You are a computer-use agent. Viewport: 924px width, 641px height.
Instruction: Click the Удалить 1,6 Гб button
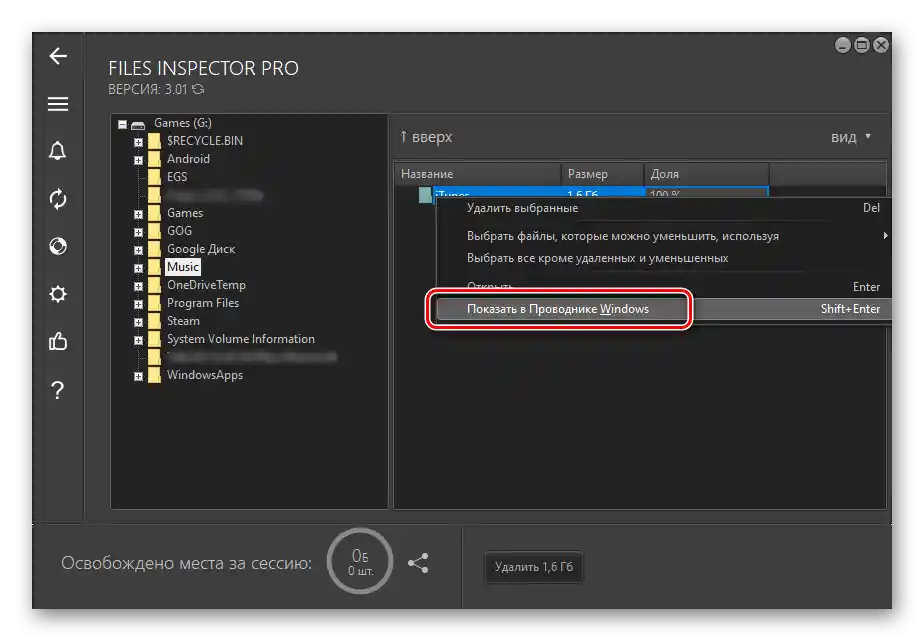(x=533, y=567)
